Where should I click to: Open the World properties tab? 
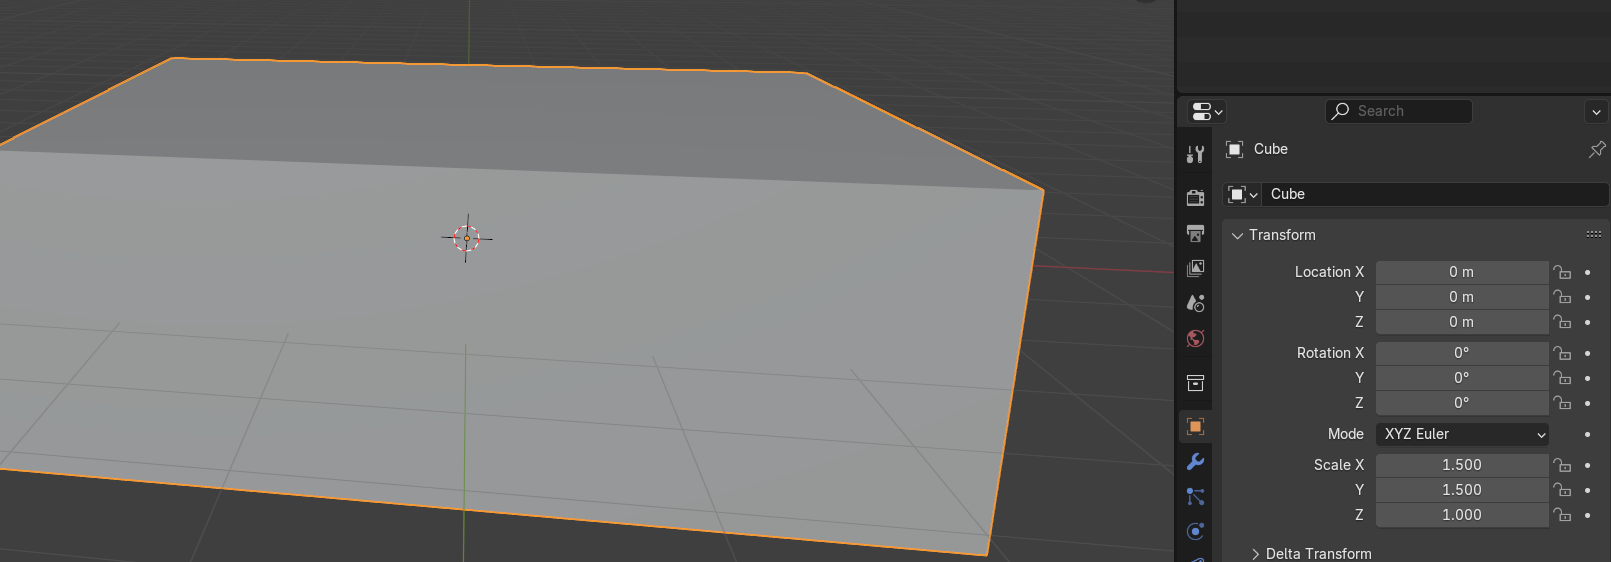[x=1195, y=339]
